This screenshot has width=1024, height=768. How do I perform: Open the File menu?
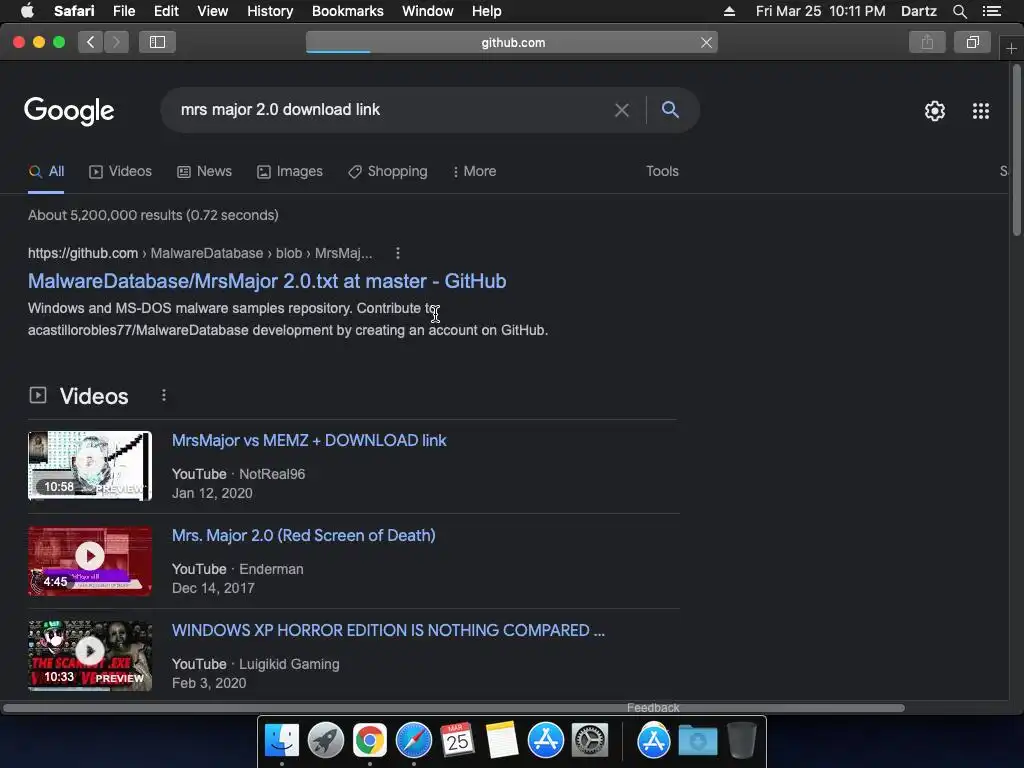coord(124,11)
